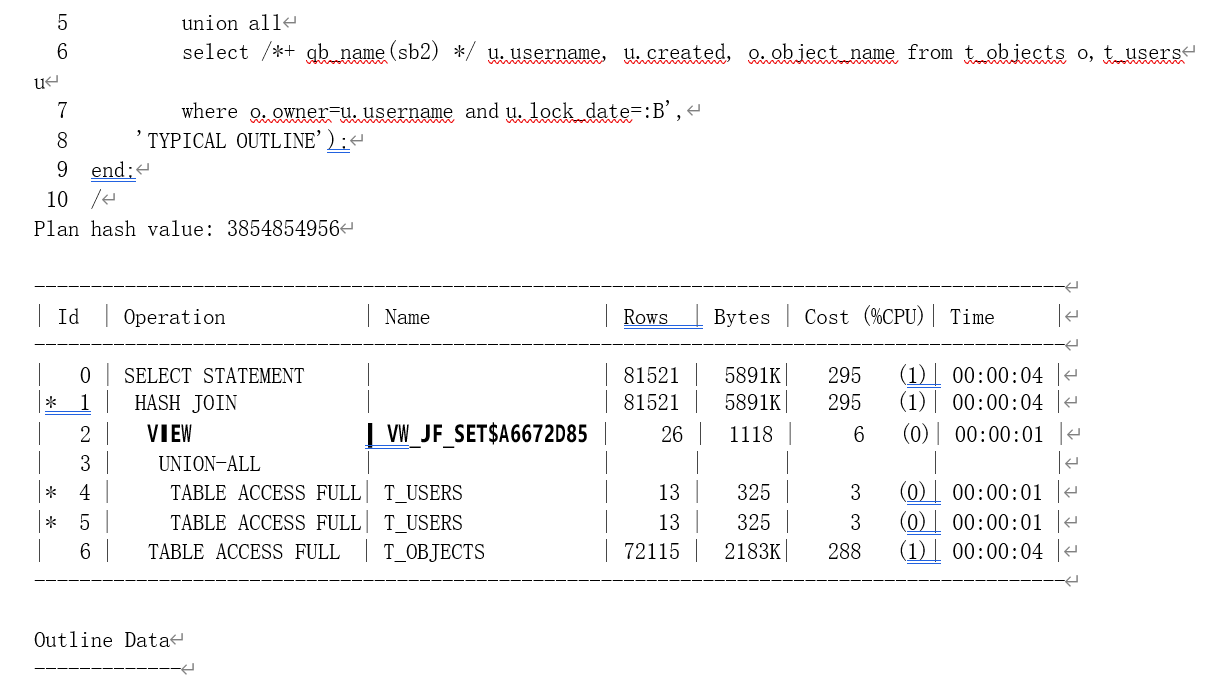Click 't_users' in the from clause
The height and width of the screenshot is (679, 1212).
(1142, 53)
